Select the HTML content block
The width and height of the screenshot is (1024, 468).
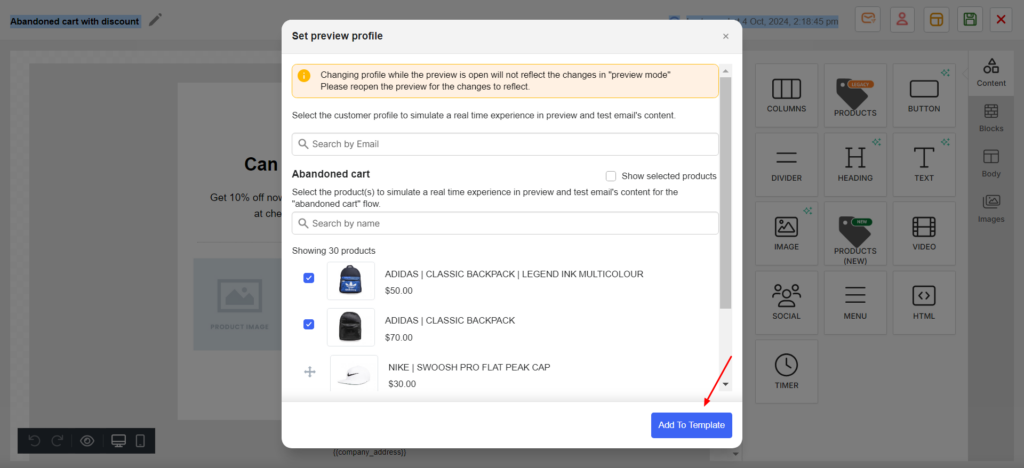[923, 302]
